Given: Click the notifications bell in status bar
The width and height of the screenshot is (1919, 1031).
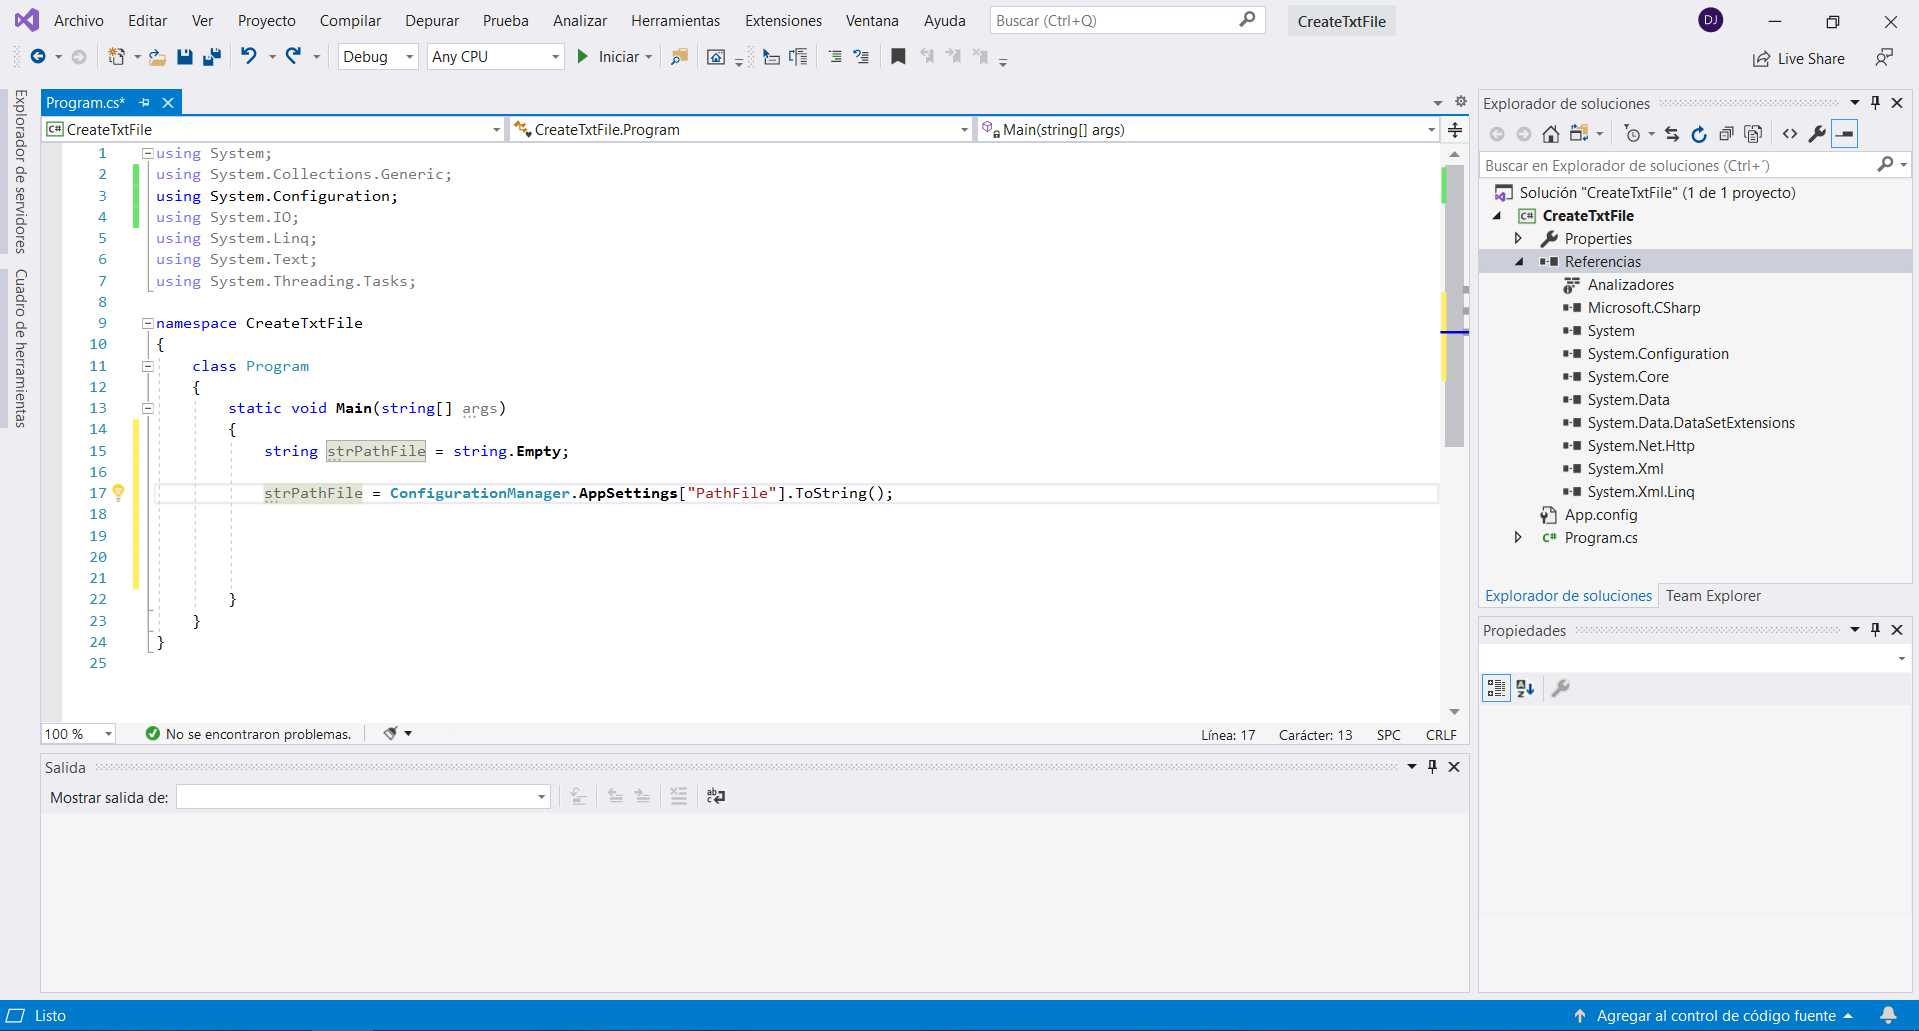Looking at the screenshot, I should (x=1888, y=1015).
